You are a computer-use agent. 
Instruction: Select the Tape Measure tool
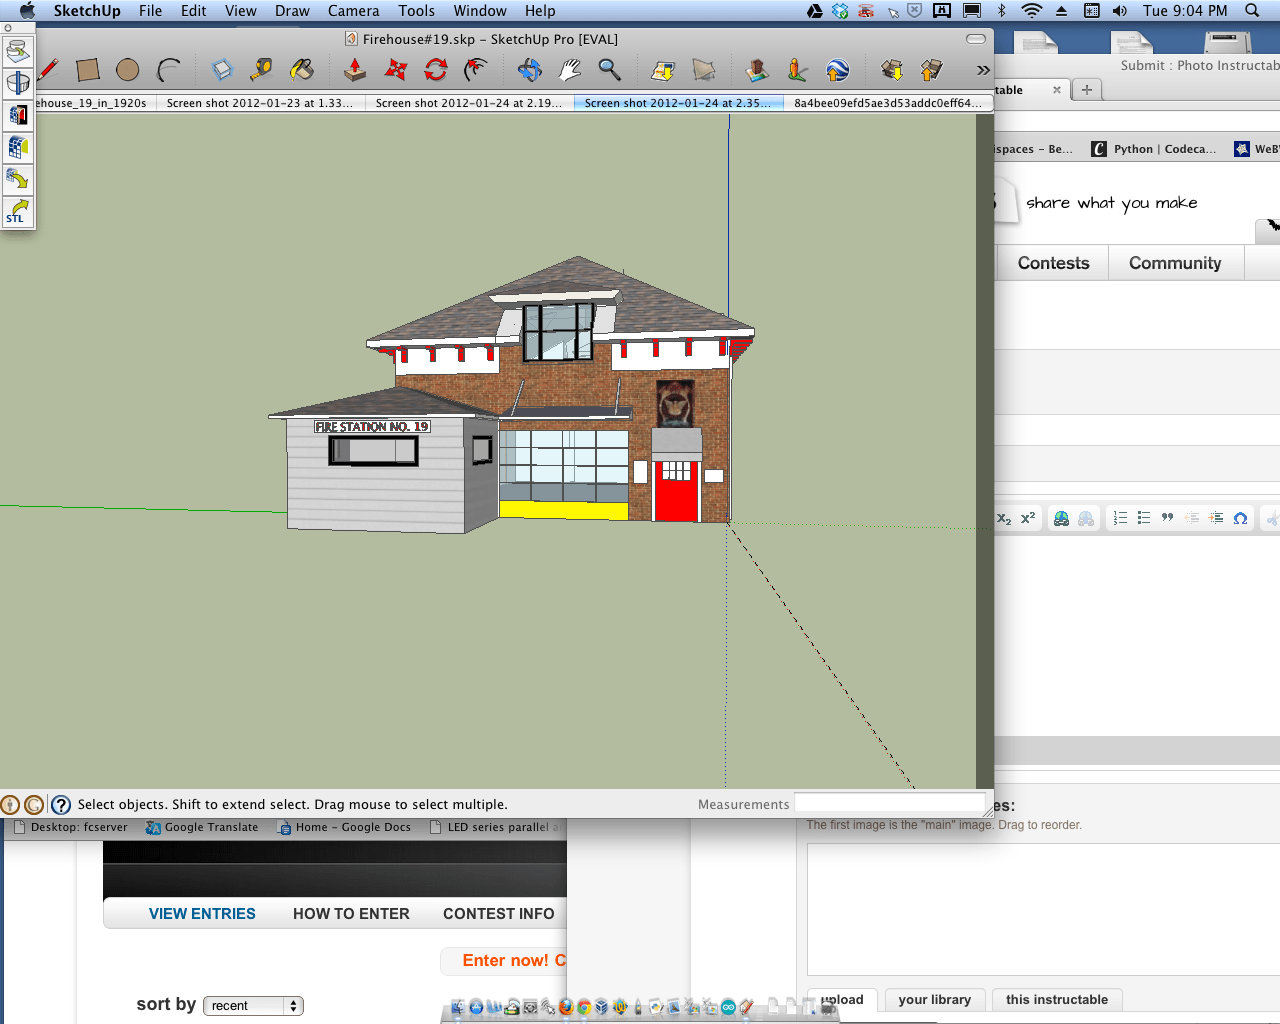[x=261, y=70]
